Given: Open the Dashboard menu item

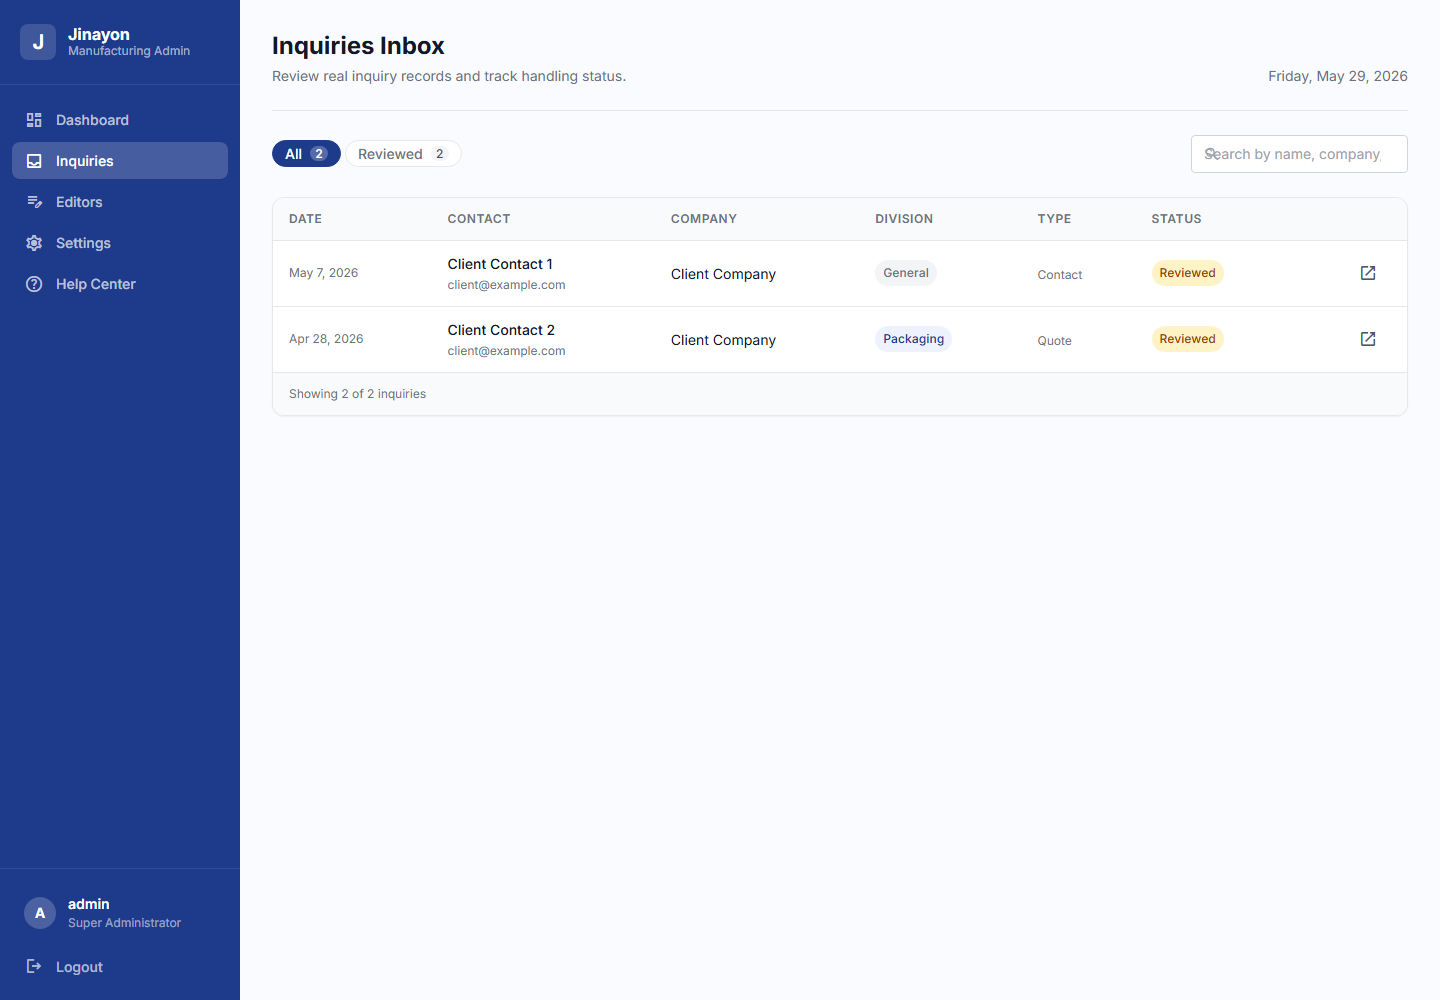Looking at the screenshot, I should tap(120, 120).
